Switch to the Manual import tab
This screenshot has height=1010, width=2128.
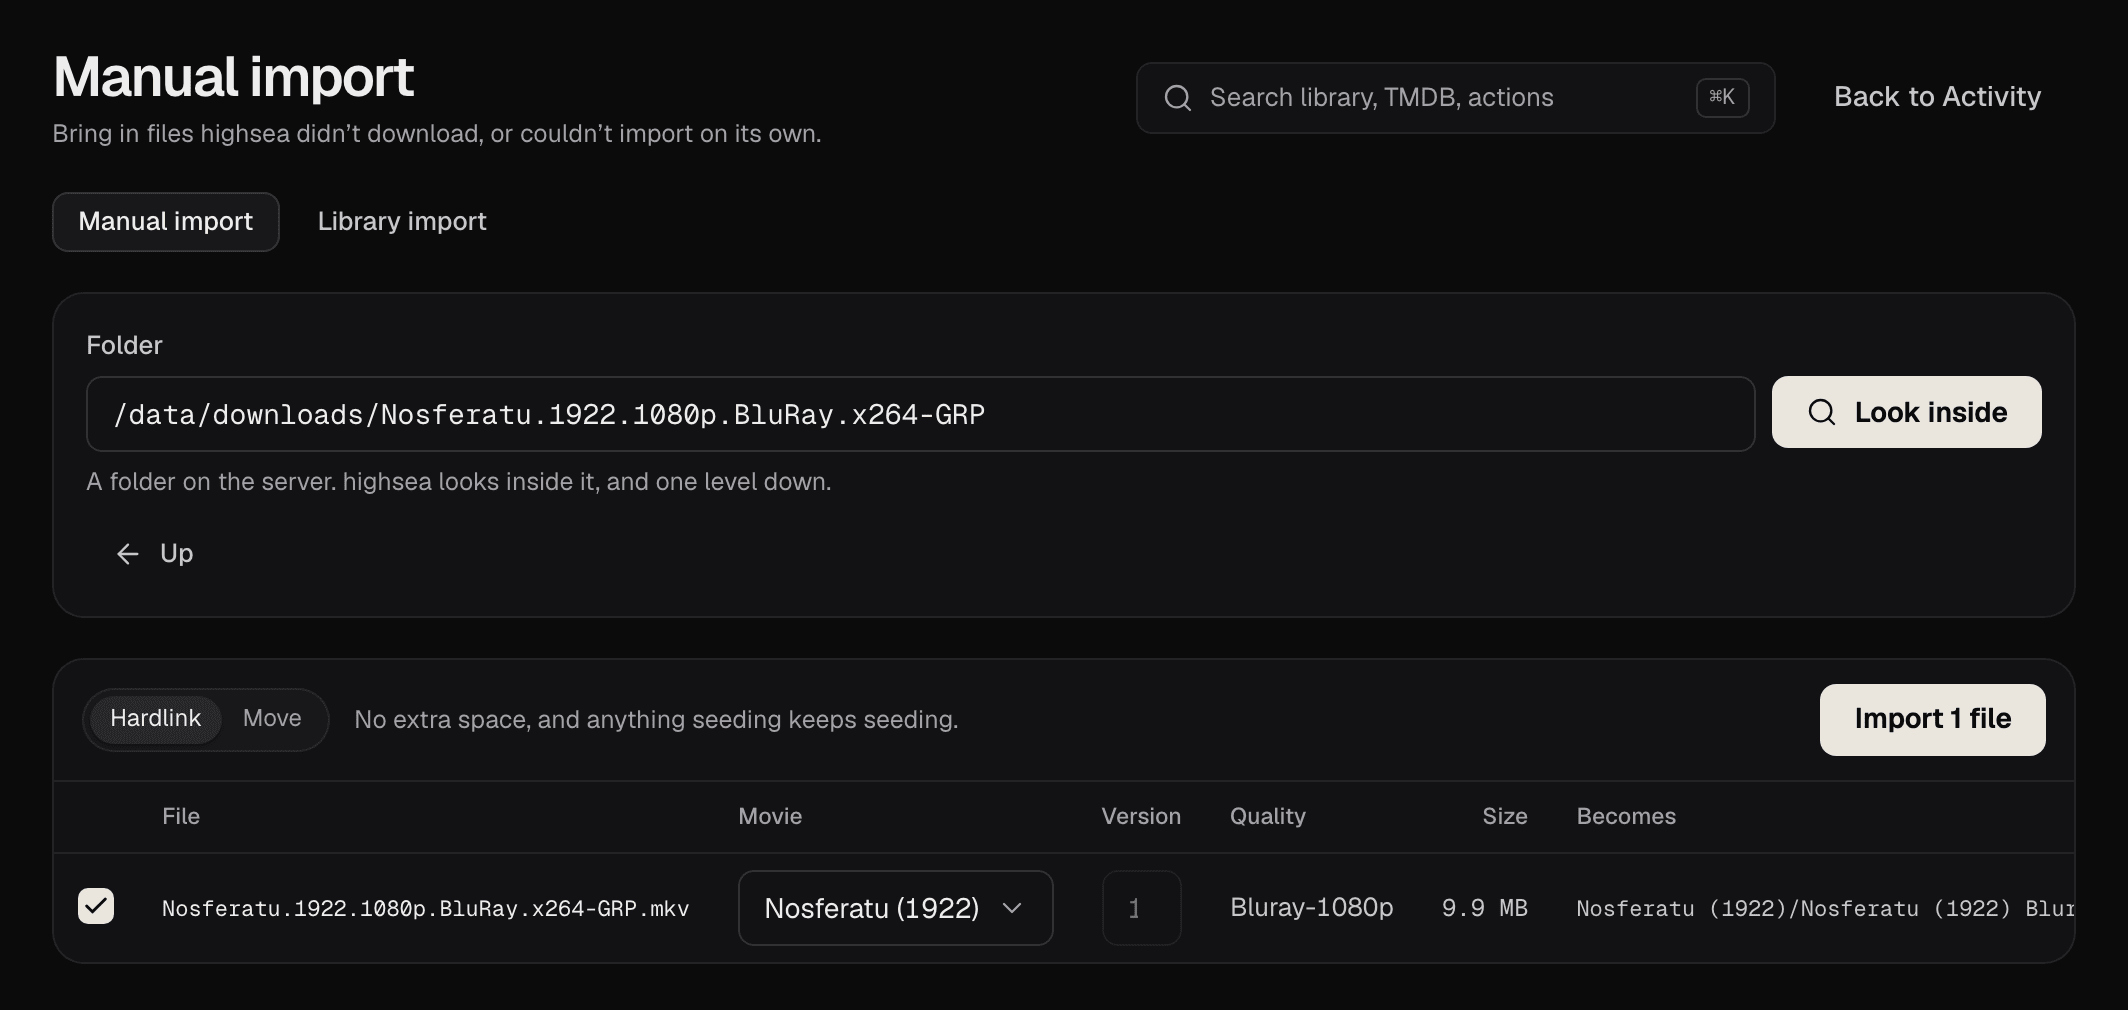[166, 222]
